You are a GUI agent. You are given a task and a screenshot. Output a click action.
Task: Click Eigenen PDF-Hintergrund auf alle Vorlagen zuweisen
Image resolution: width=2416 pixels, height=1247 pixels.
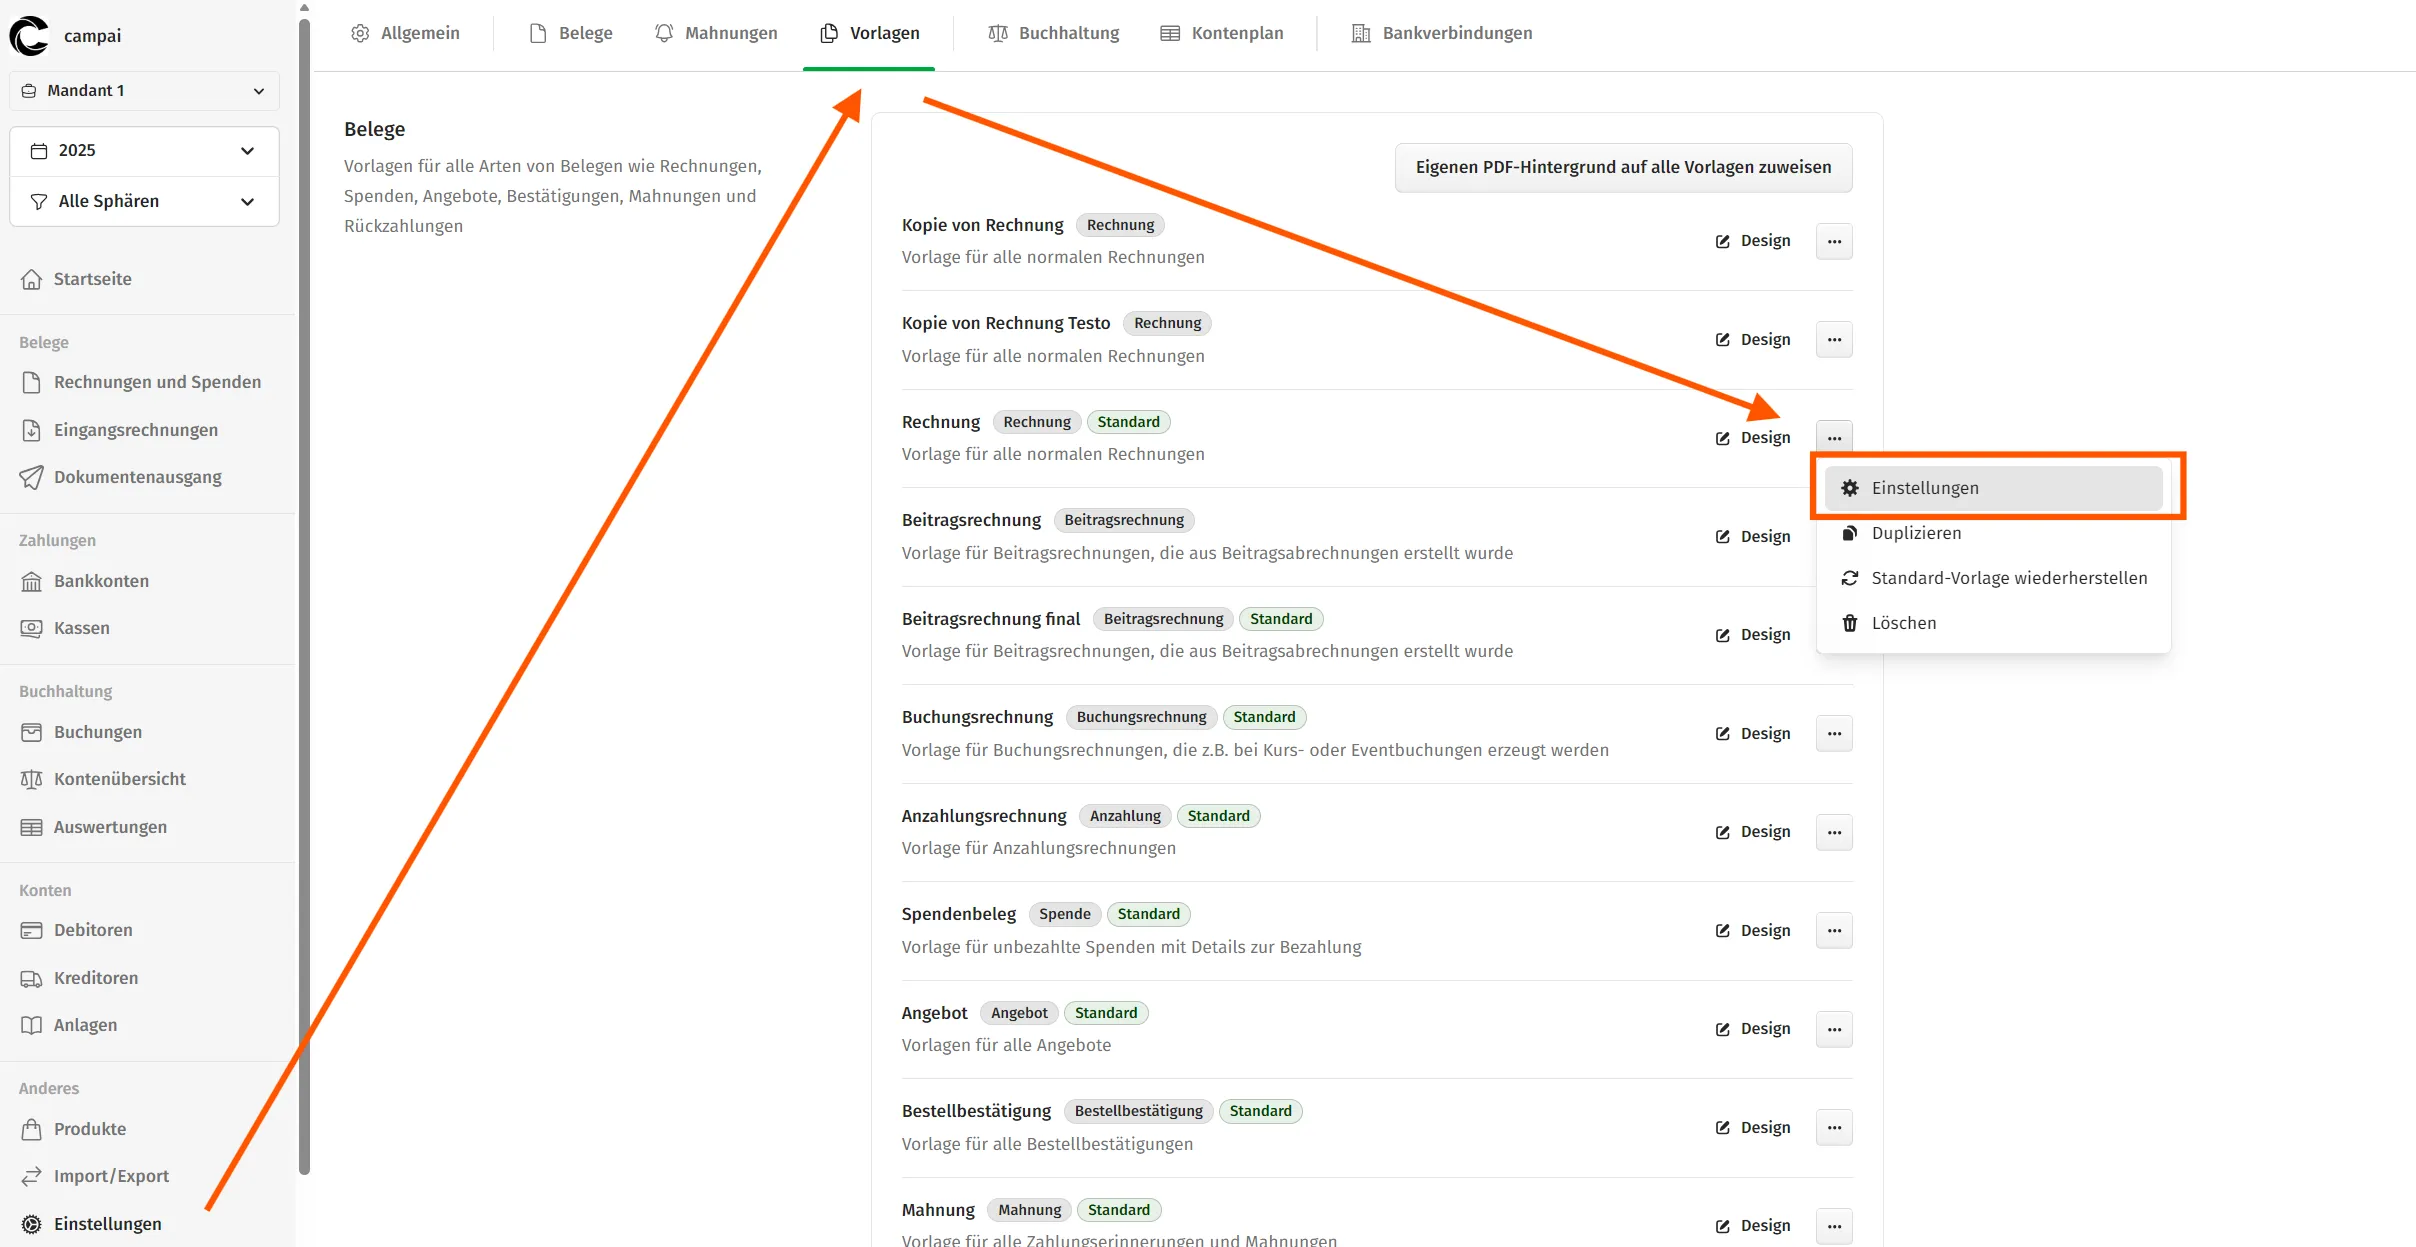pos(1623,167)
